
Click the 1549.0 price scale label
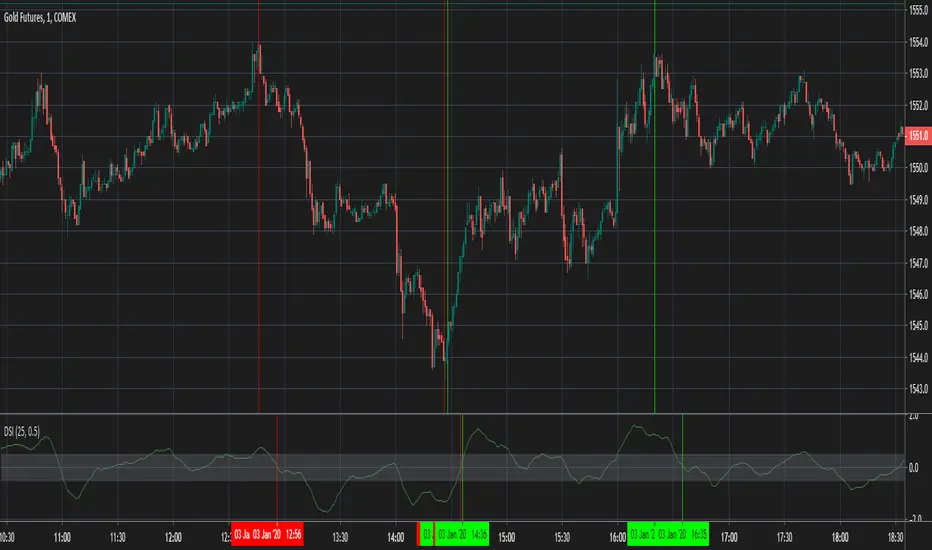pos(918,200)
